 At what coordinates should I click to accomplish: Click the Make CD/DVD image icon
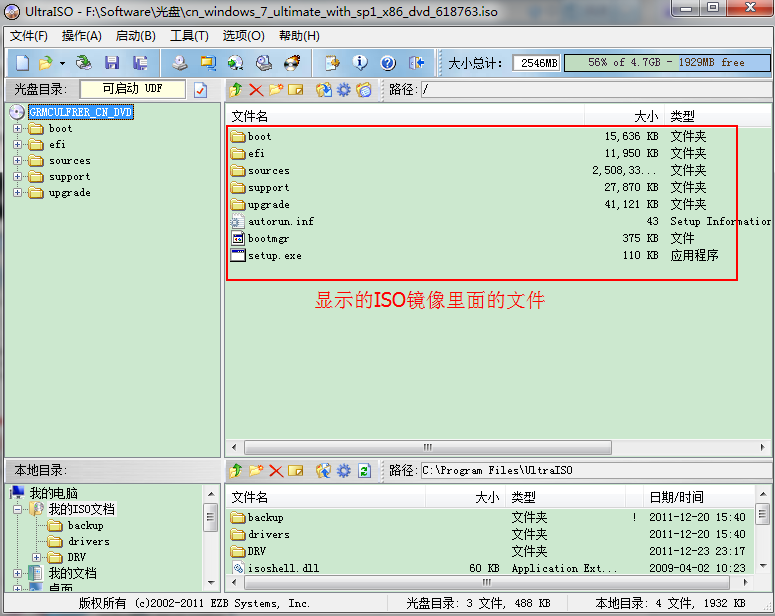(x=180, y=63)
